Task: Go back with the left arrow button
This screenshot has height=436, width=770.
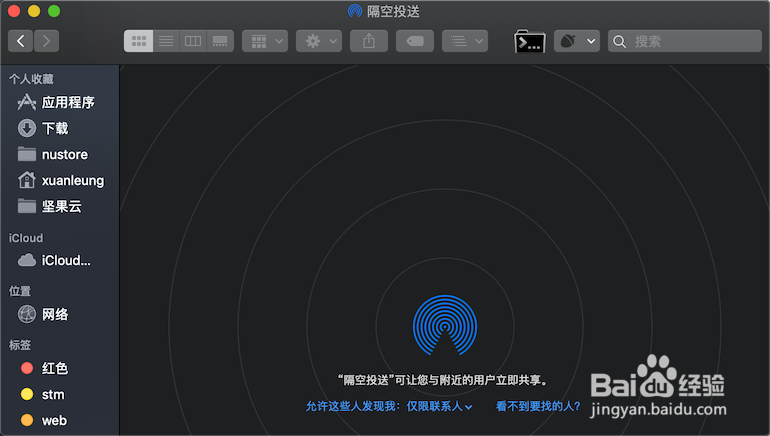Action: [x=21, y=41]
